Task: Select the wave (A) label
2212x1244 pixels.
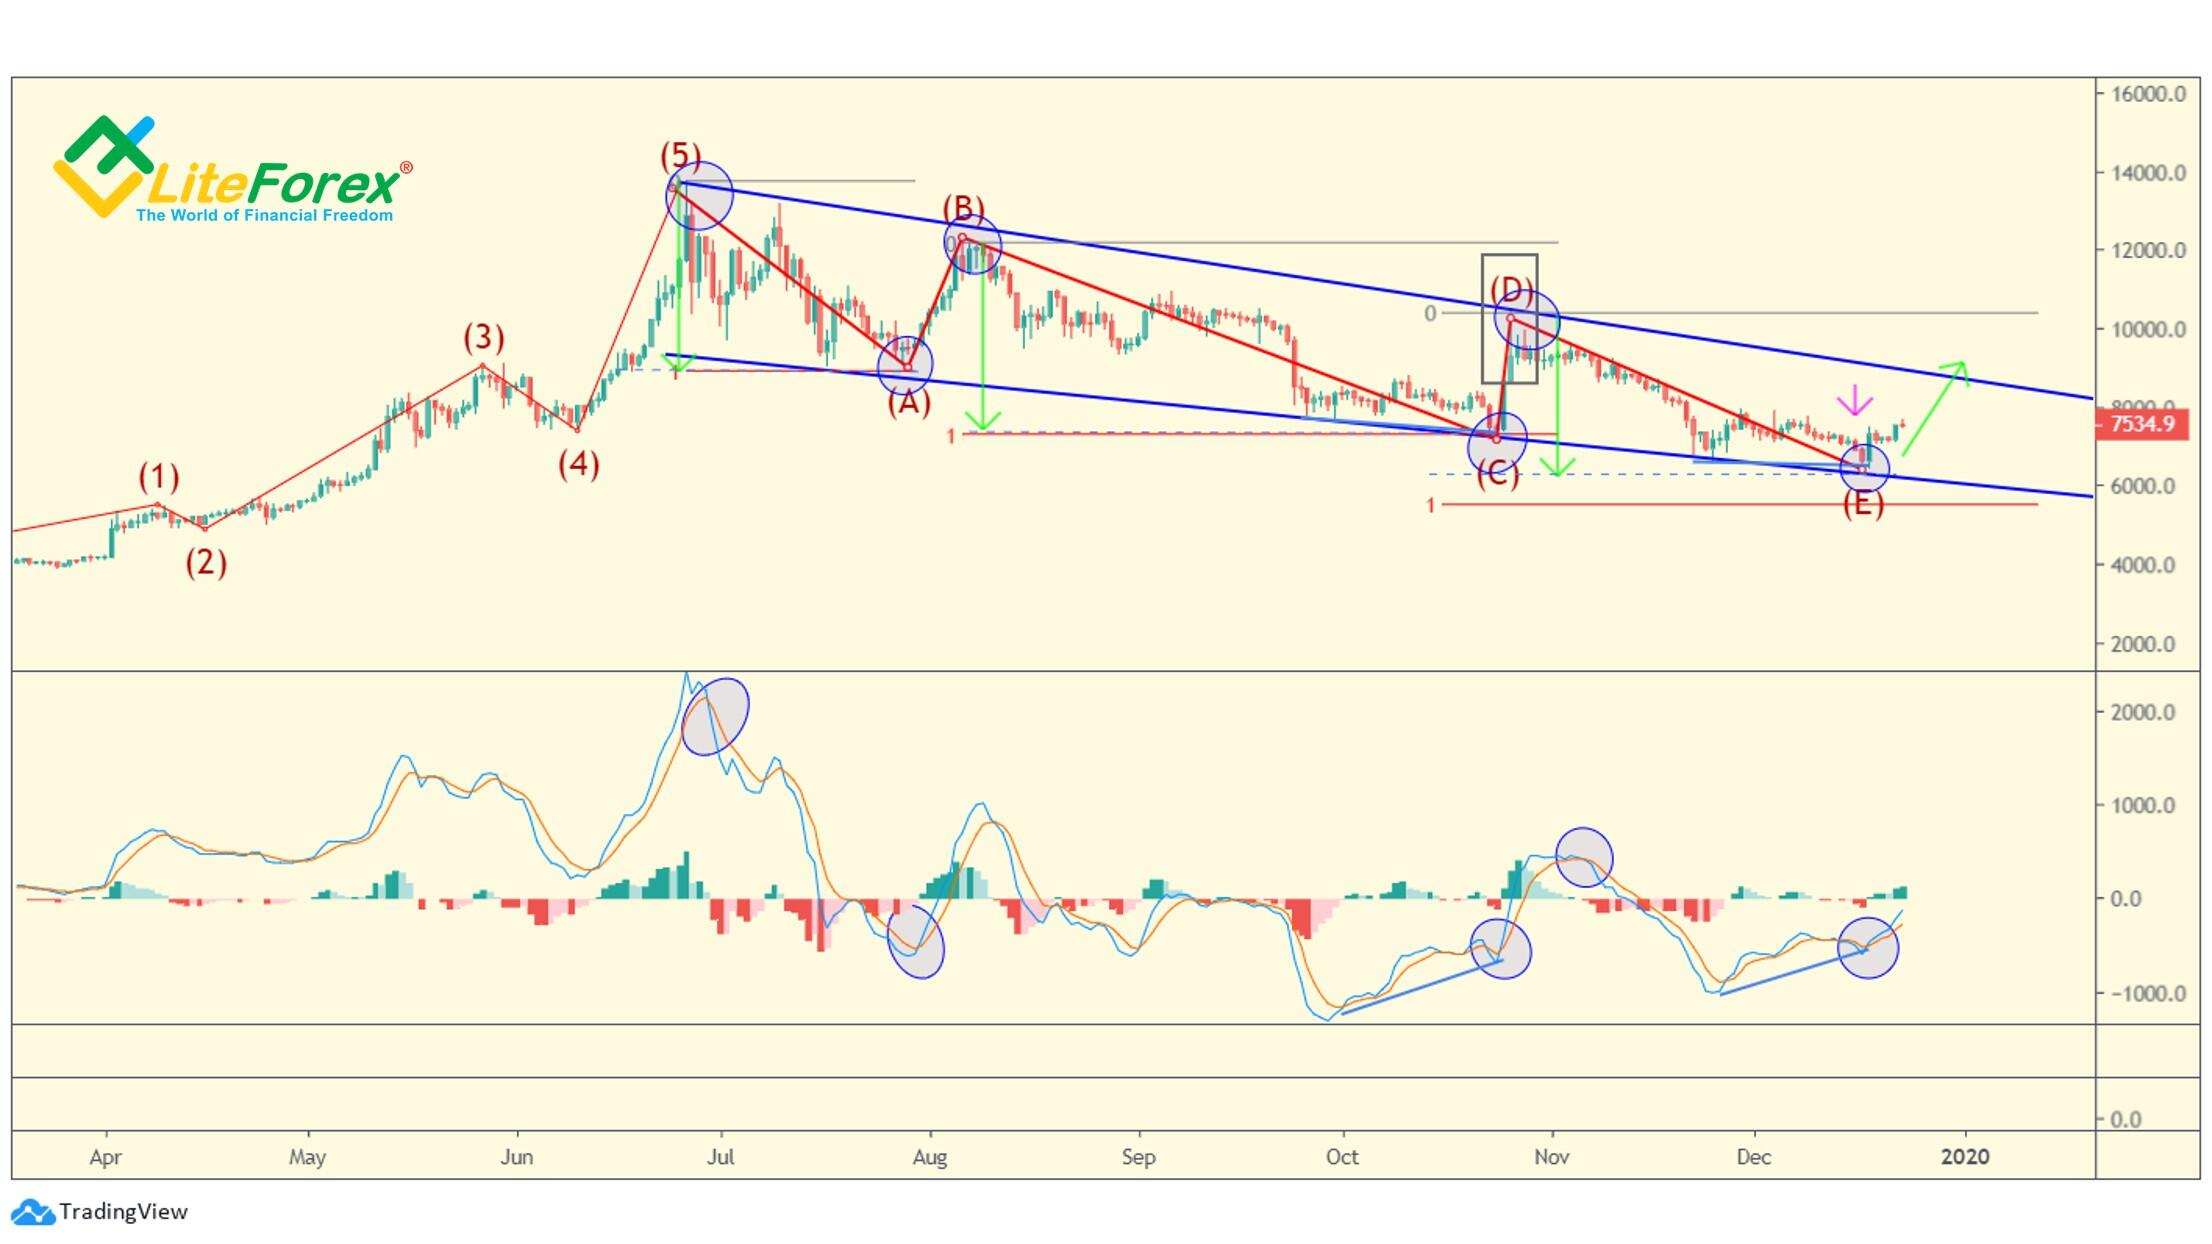Action: 909,403
